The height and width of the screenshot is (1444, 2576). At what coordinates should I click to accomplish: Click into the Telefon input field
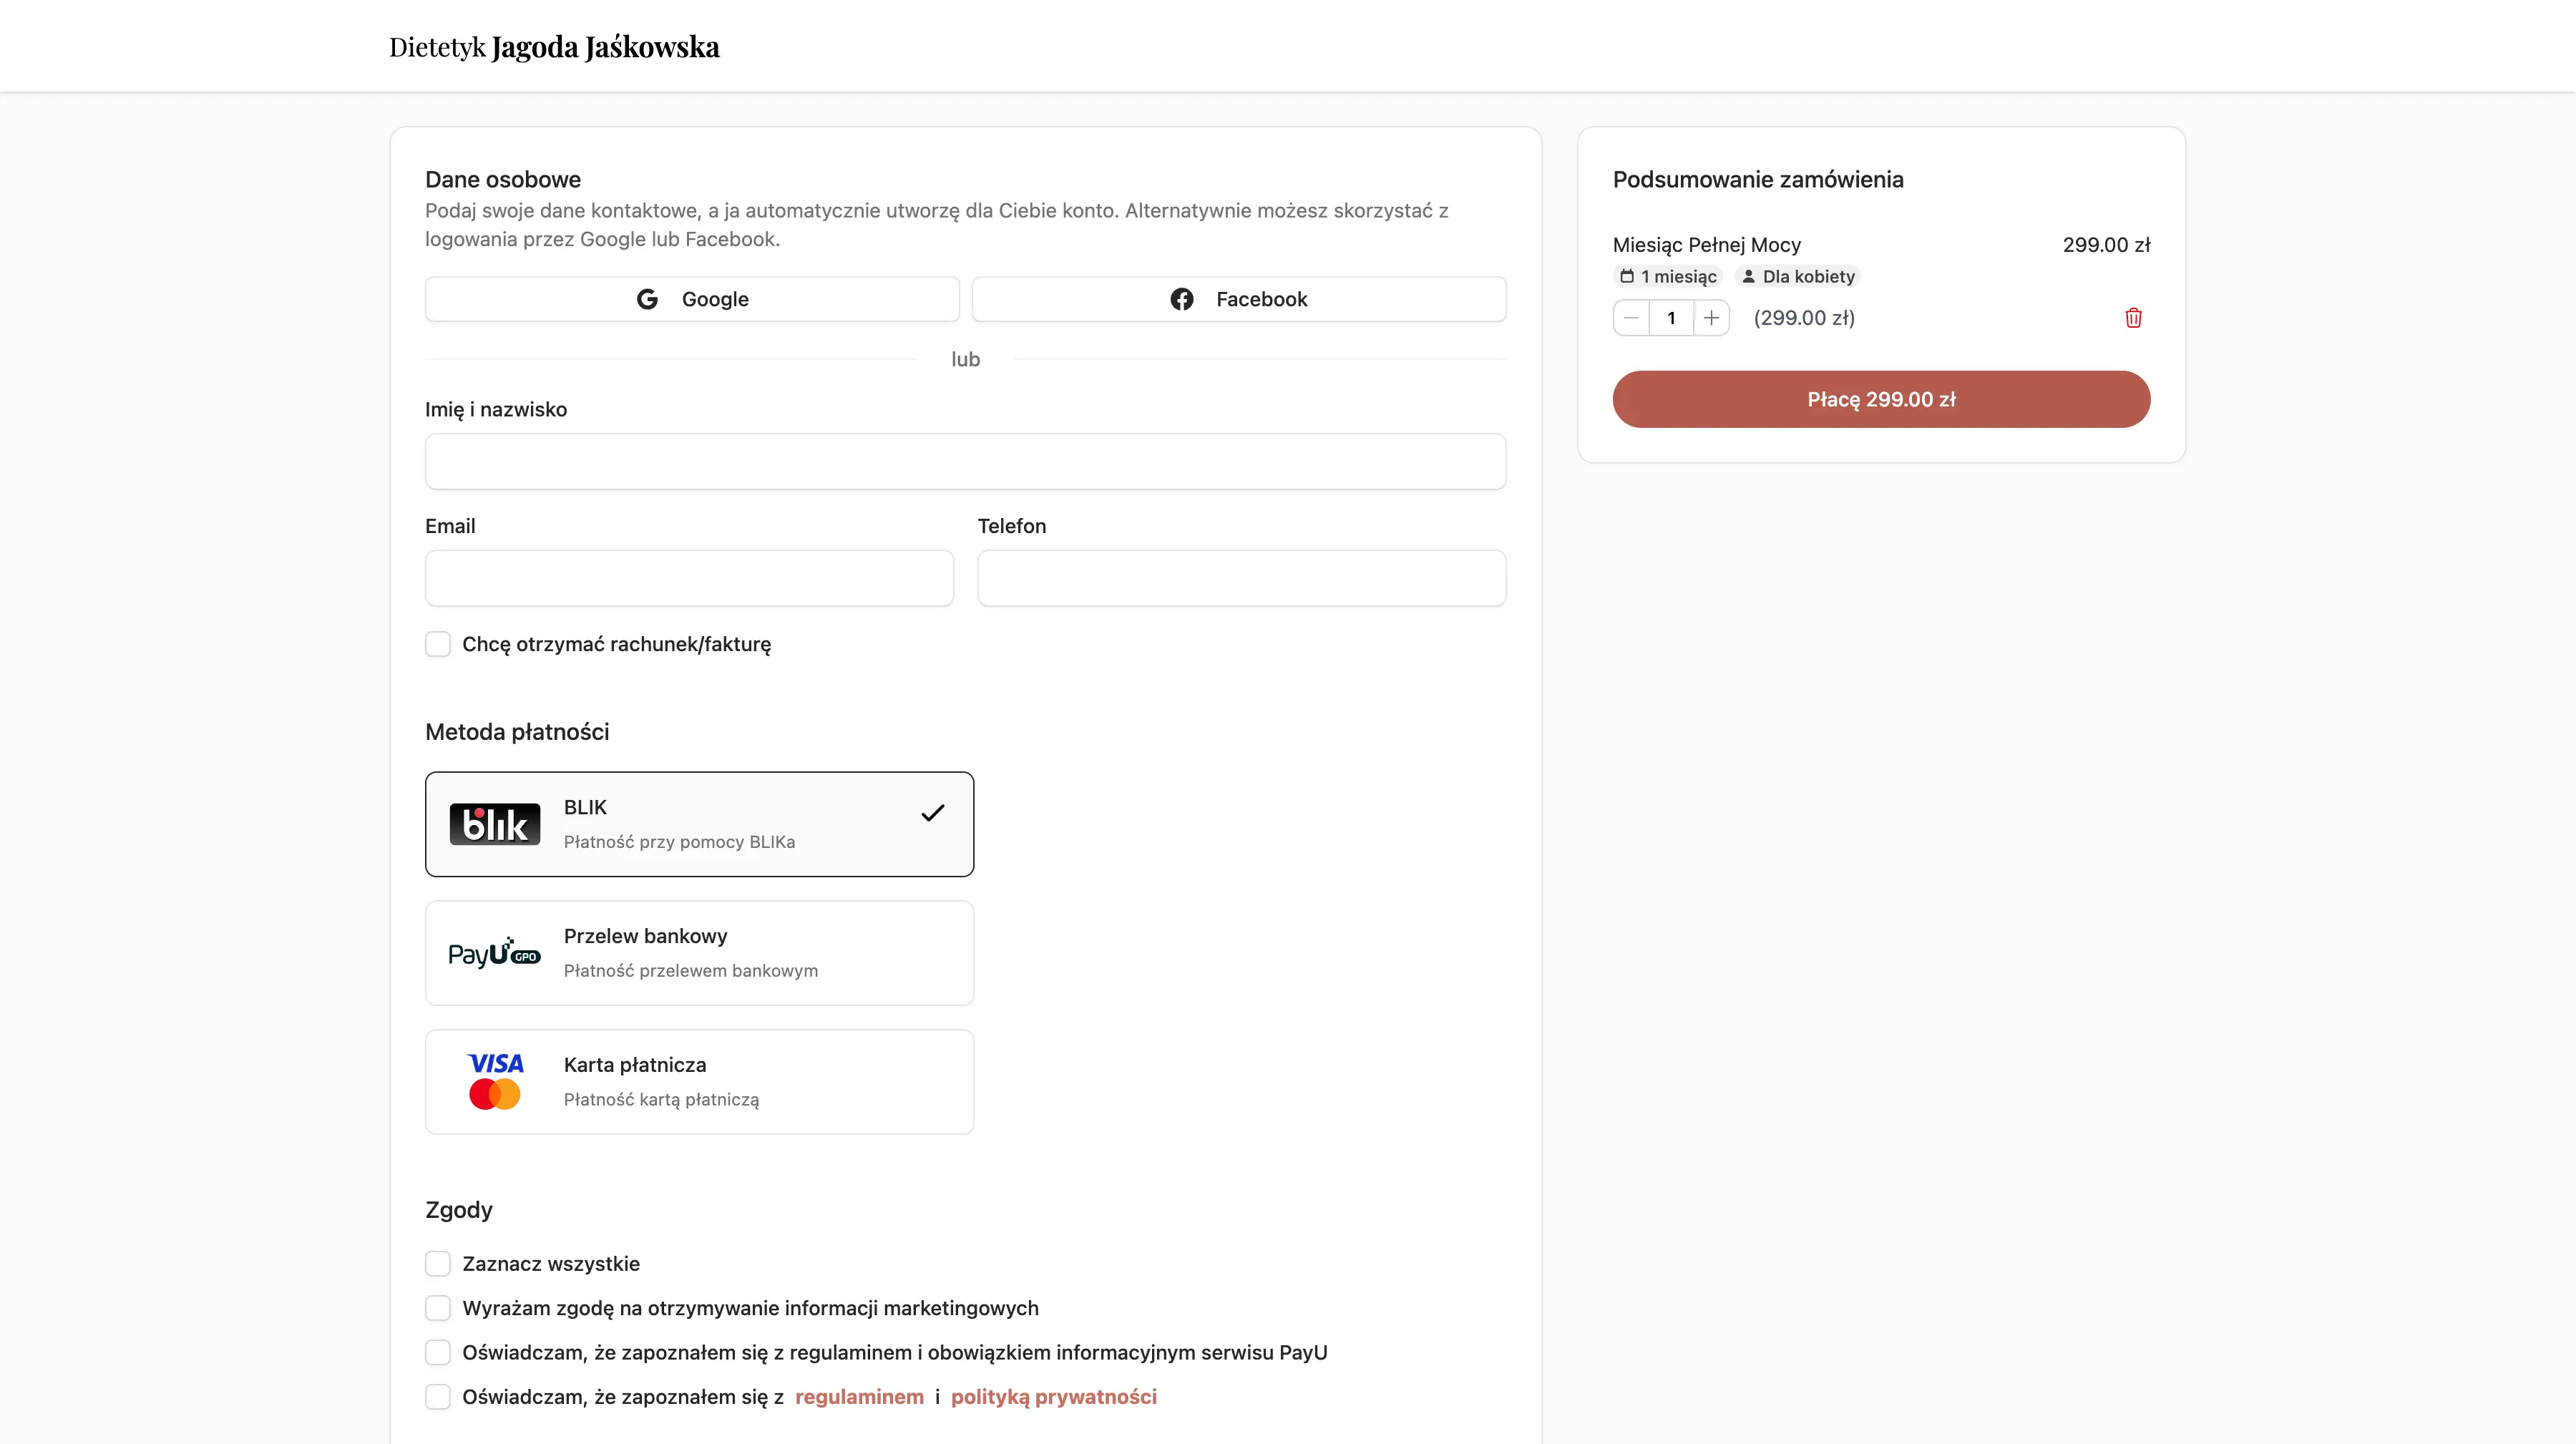(1241, 578)
